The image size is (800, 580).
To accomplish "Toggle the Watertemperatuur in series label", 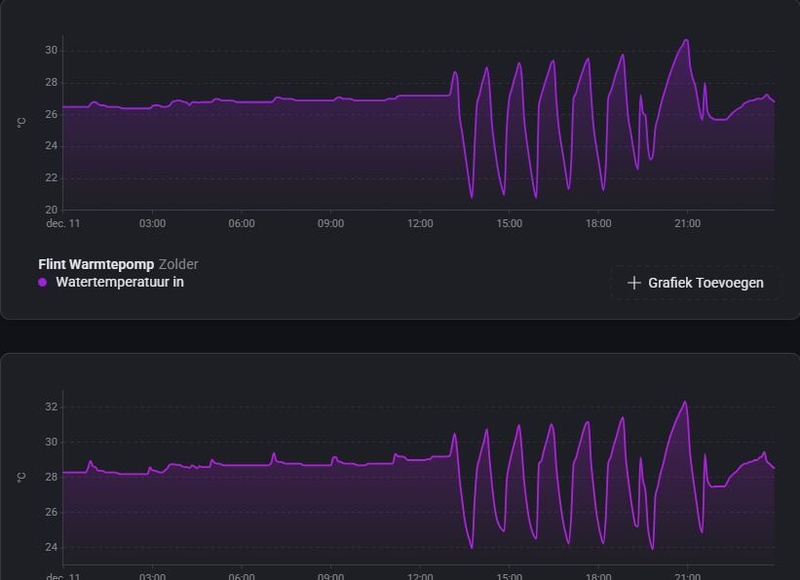I will pos(119,282).
